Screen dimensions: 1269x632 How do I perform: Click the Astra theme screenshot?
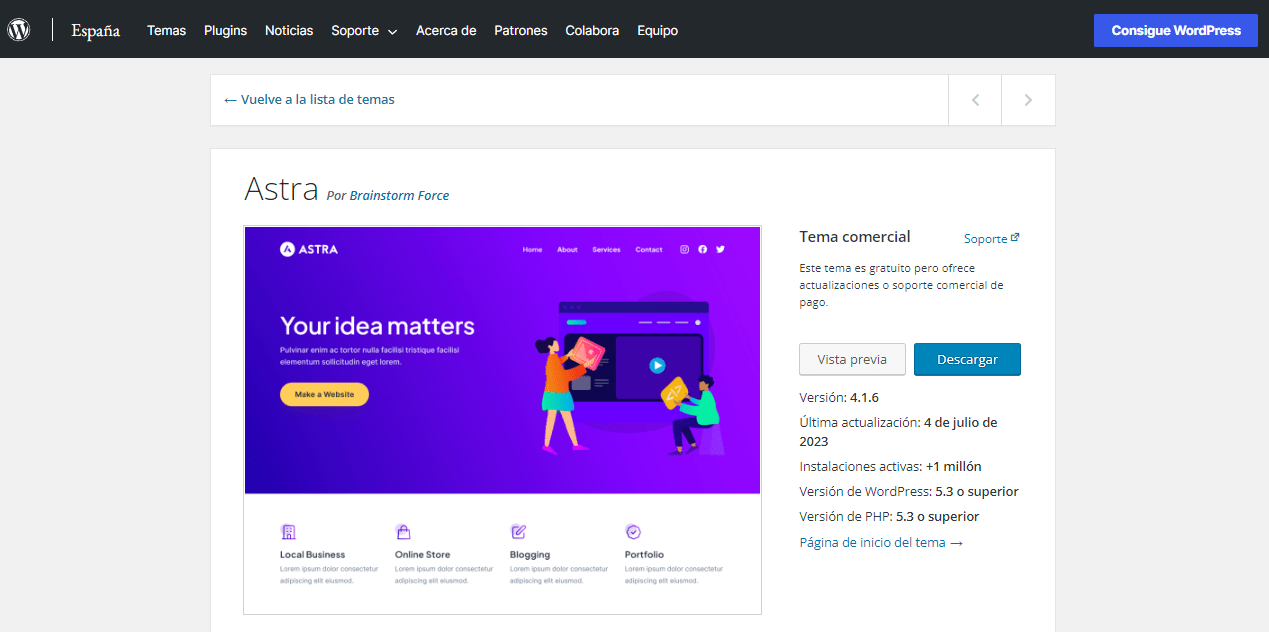502,420
